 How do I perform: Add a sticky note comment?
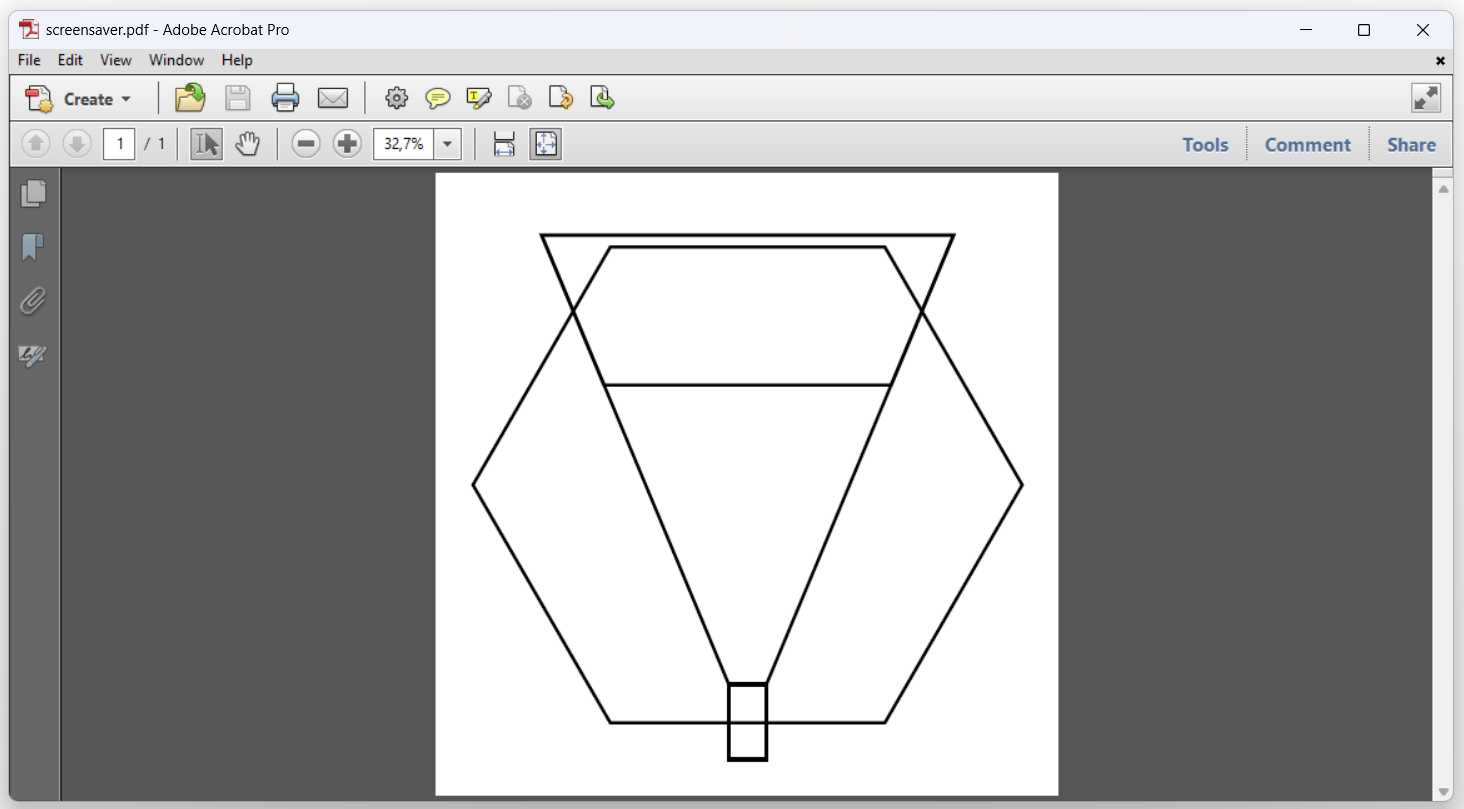(x=438, y=97)
